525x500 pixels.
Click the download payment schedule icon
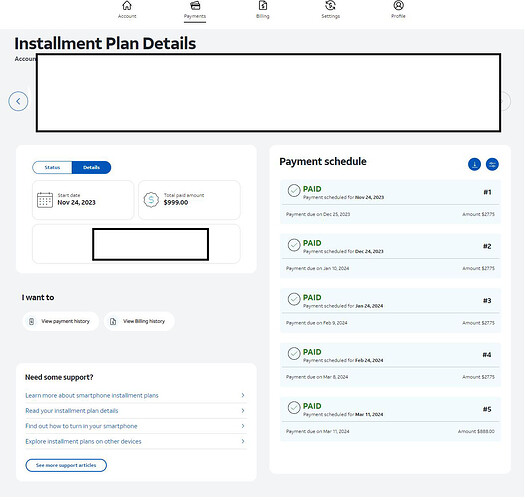click(x=474, y=164)
